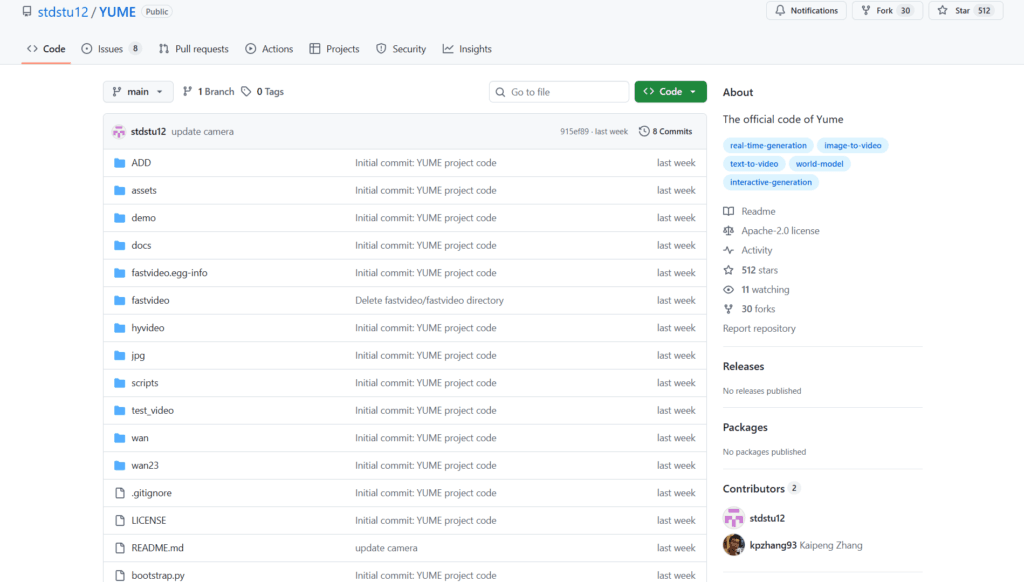The image size is (1024, 582).
Task: Click the real-time-generation topic tag
Action: pos(767,146)
